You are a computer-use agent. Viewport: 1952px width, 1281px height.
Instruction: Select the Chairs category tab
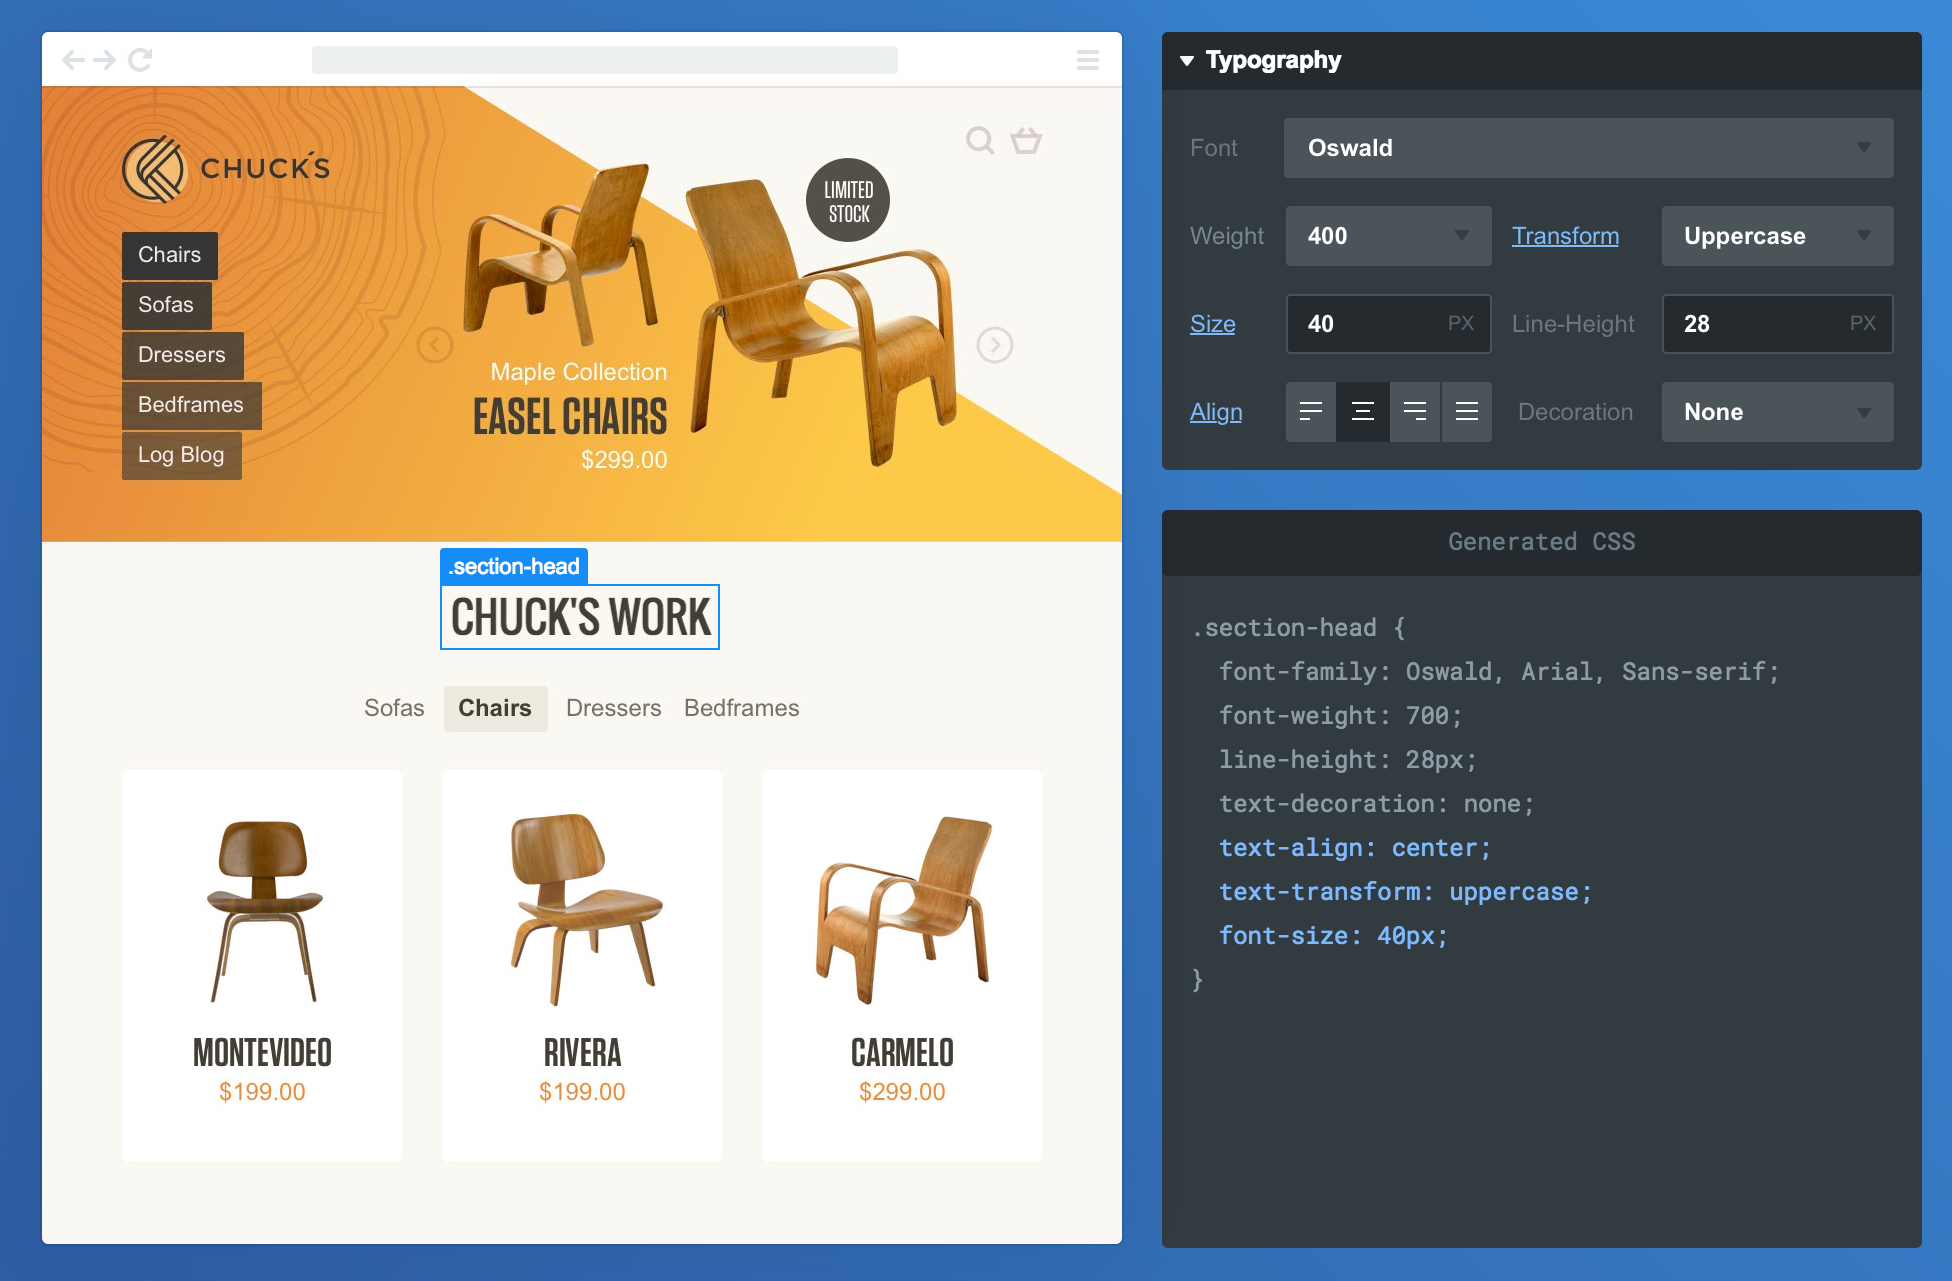pos(495,708)
